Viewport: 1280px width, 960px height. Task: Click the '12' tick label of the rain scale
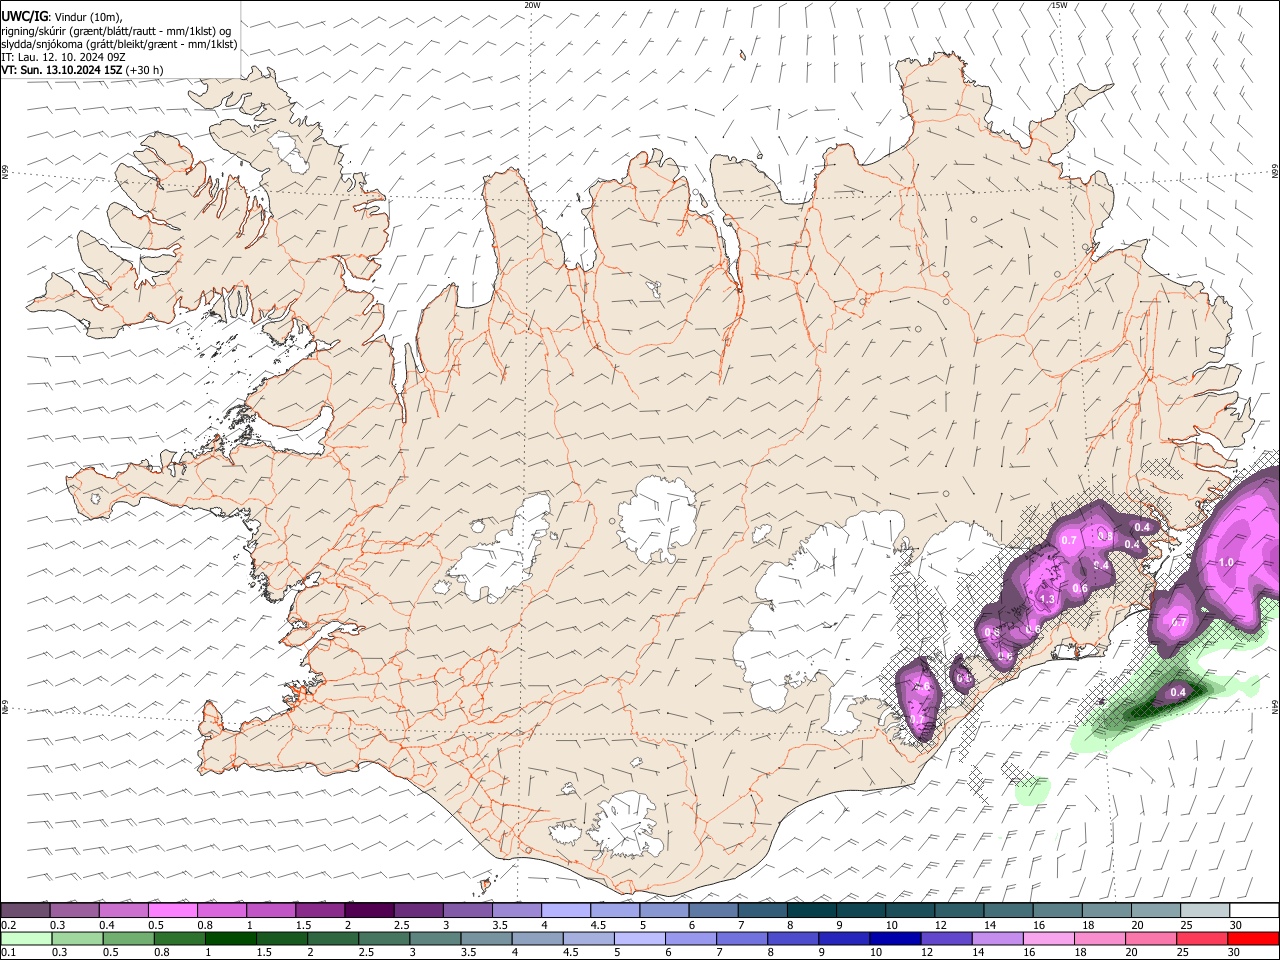tap(927, 952)
